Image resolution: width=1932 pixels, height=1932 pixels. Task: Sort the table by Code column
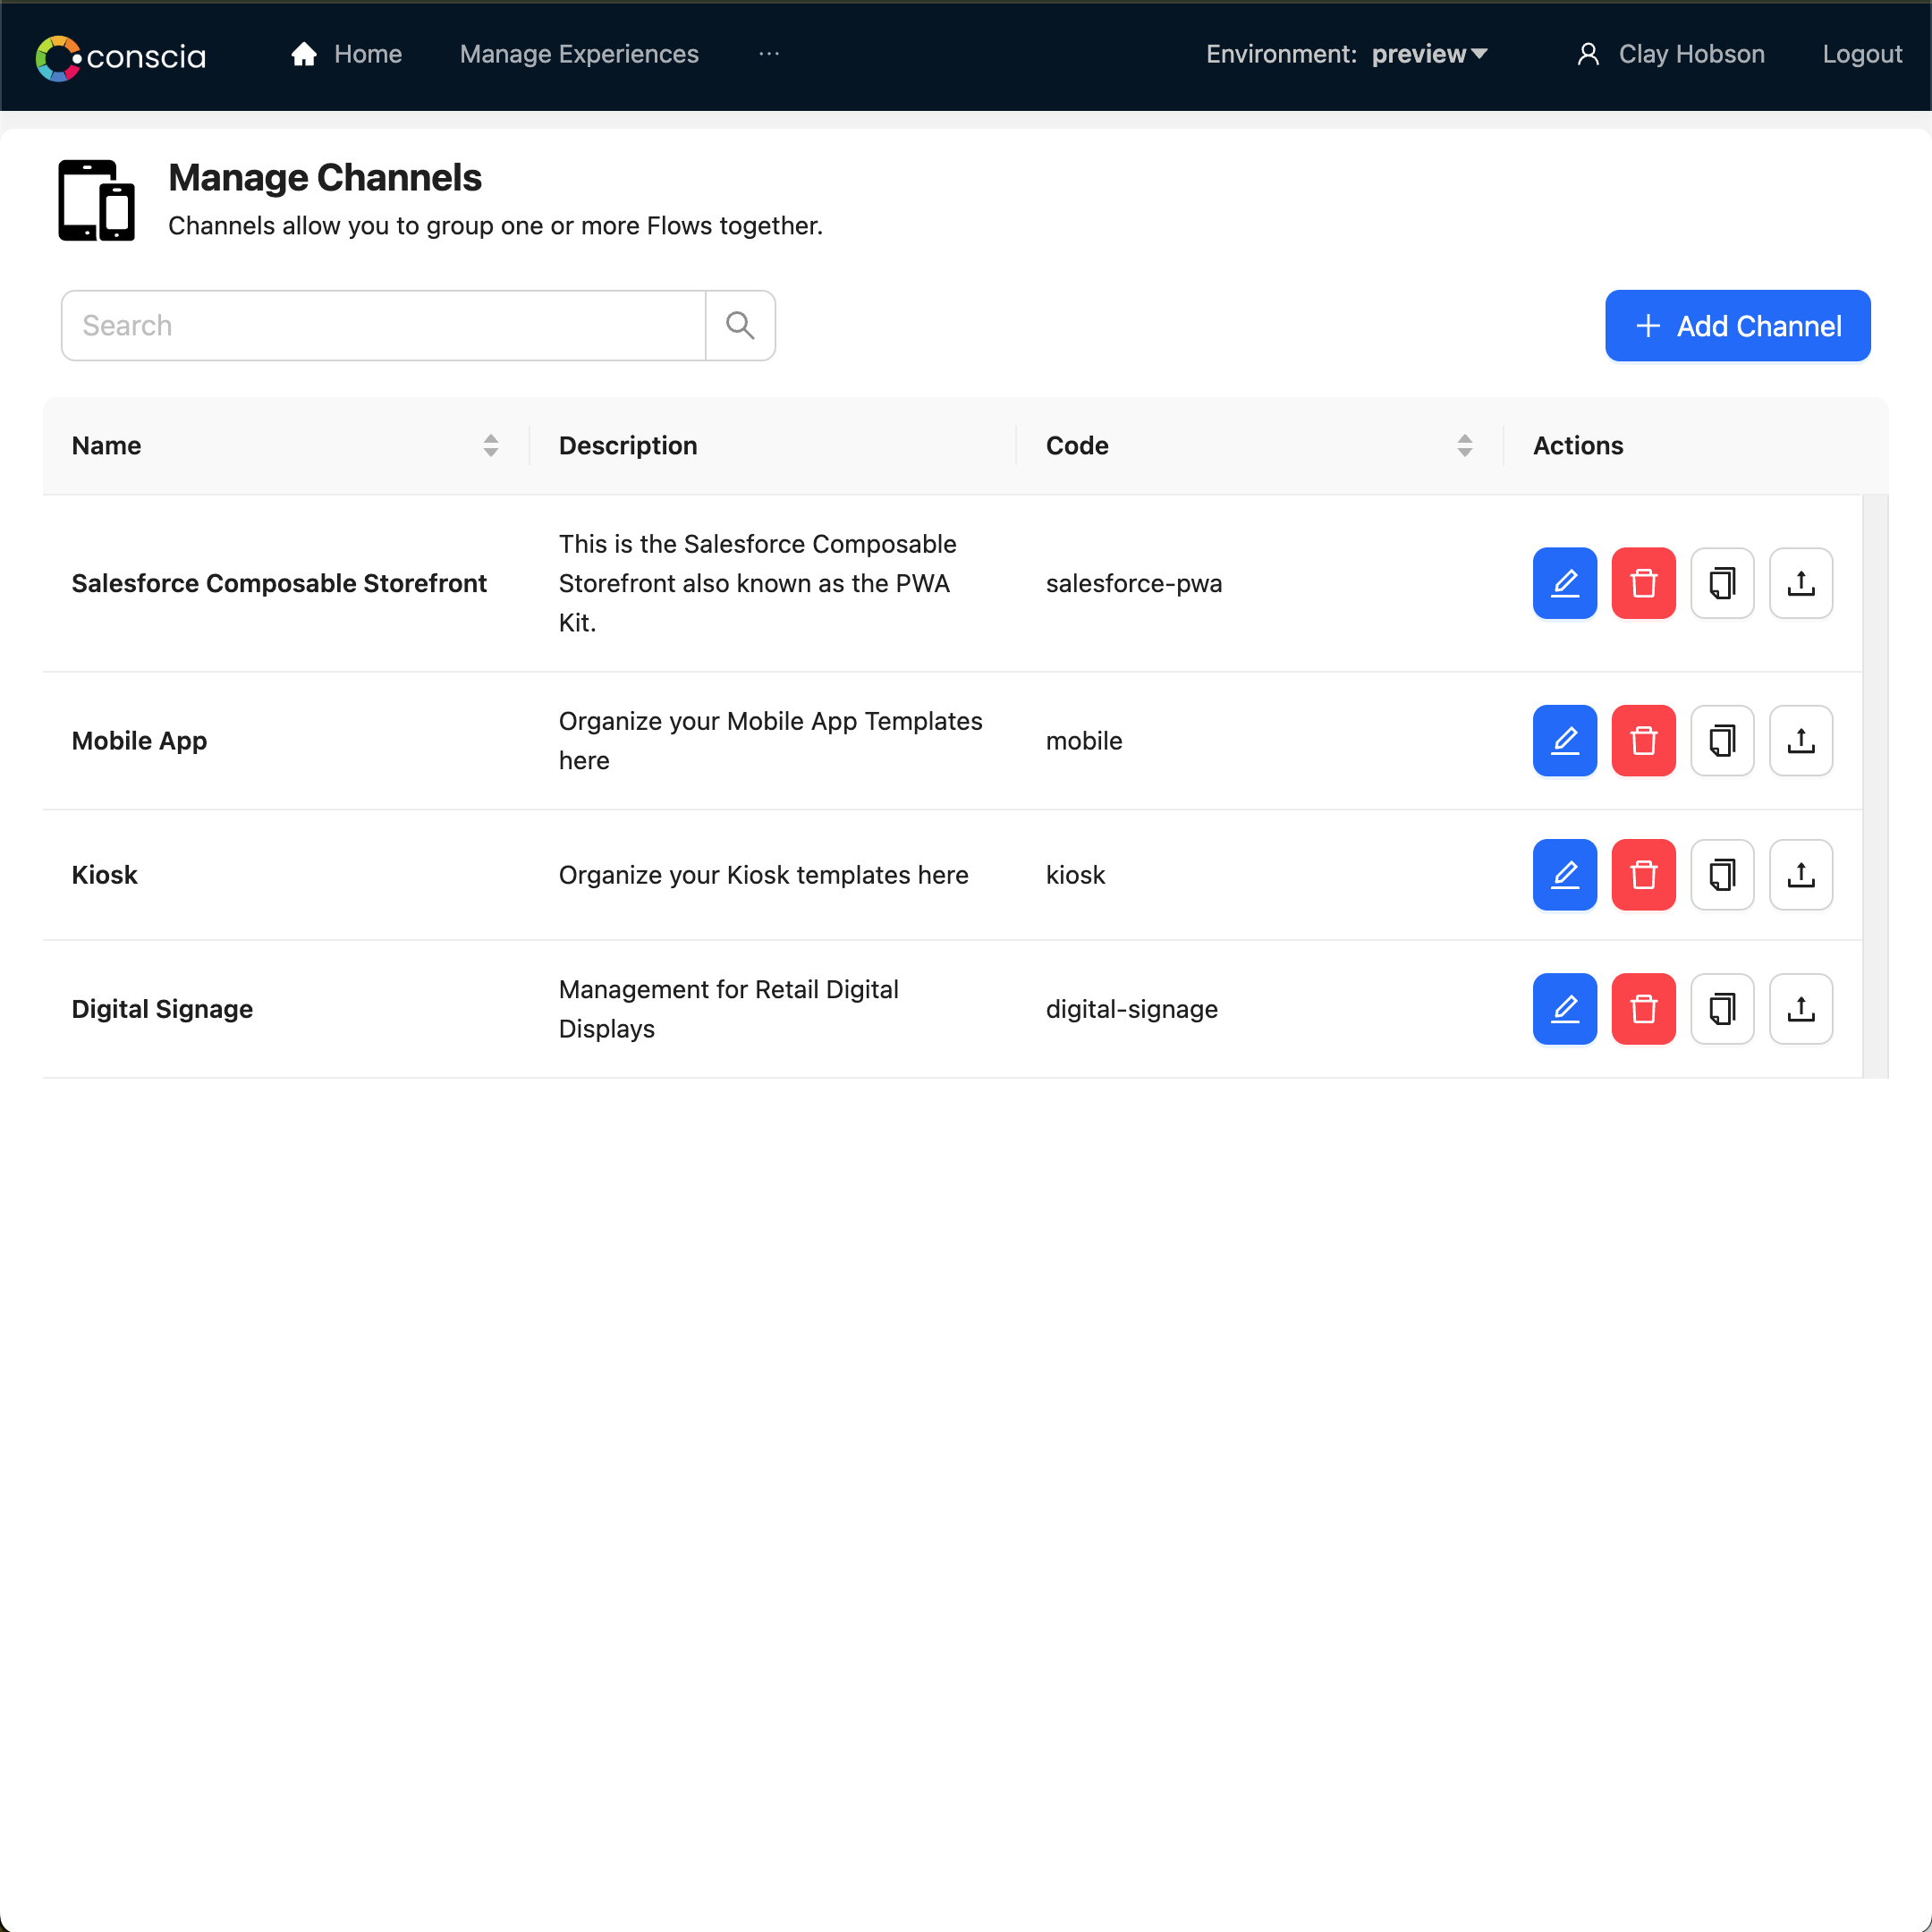click(x=1465, y=446)
